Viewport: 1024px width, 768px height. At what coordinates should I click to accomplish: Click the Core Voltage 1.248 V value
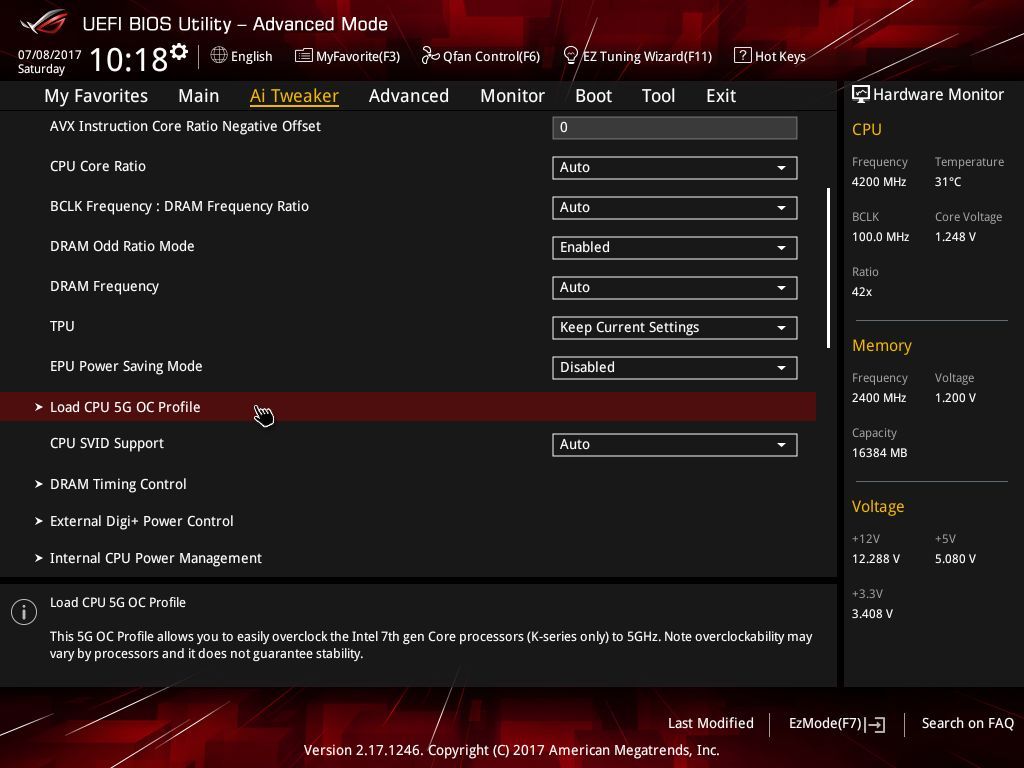[955, 236]
